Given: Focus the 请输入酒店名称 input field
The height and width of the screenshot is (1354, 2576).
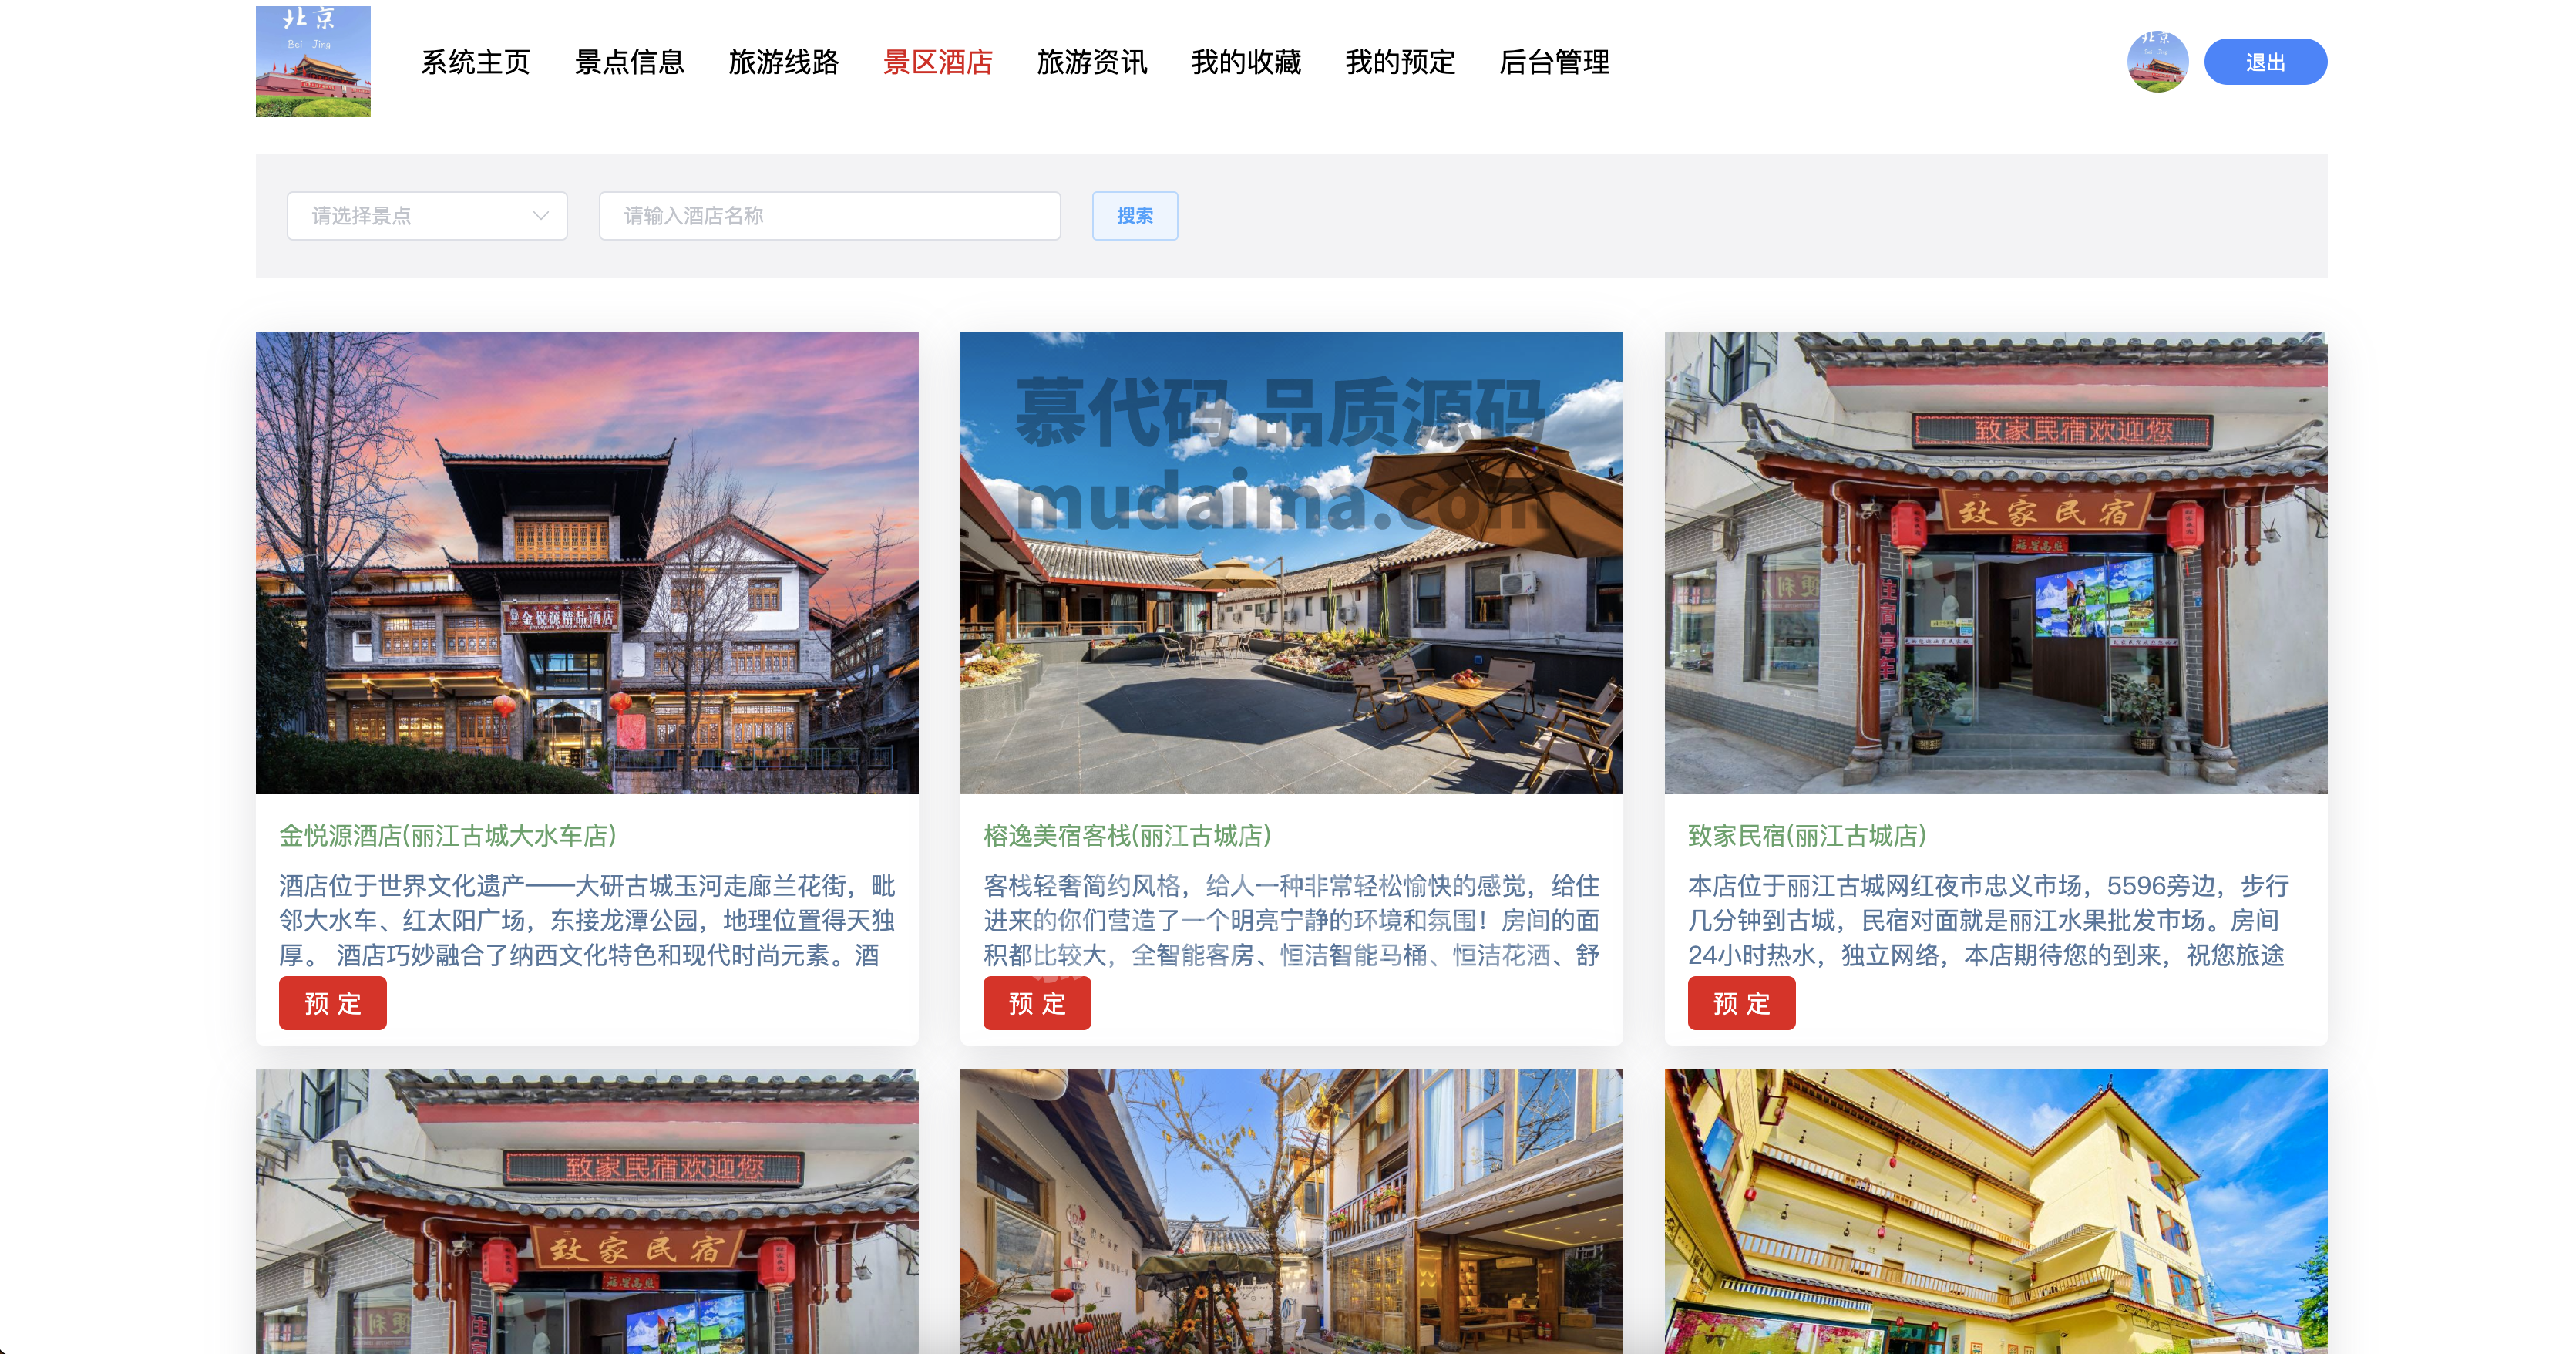Looking at the screenshot, I should tap(829, 215).
